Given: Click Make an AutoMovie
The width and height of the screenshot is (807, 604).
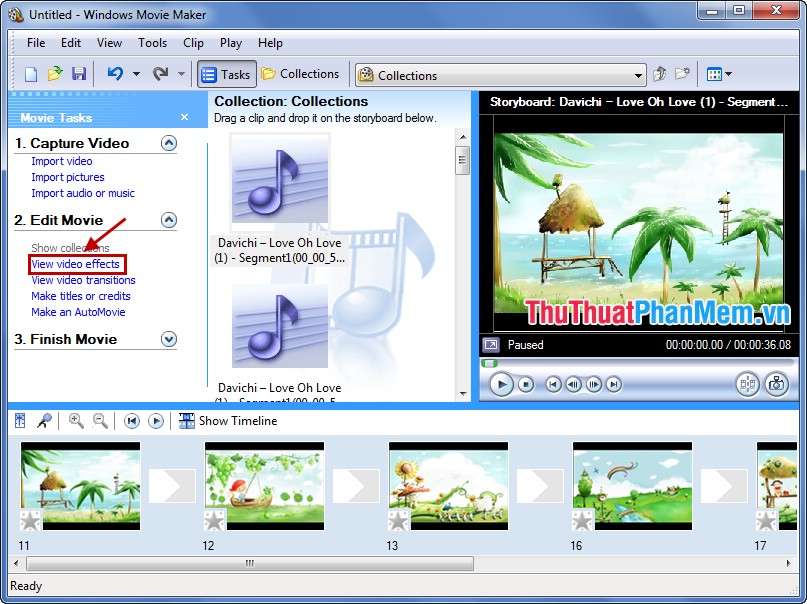Looking at the screenshot, I should [x=77, y=310].
